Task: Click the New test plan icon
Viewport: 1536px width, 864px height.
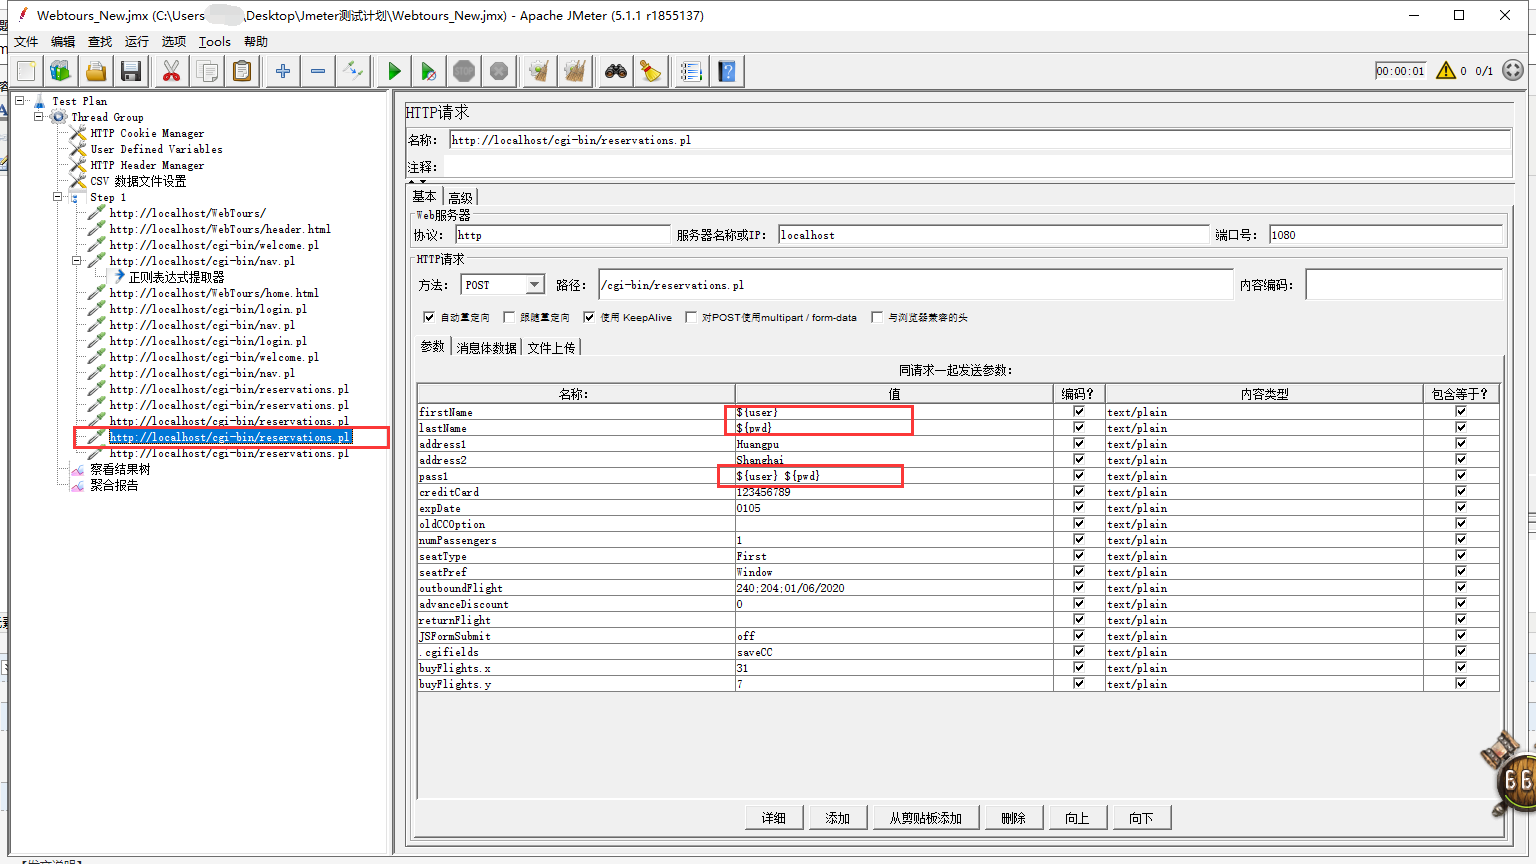Action: tap(26, 71)
